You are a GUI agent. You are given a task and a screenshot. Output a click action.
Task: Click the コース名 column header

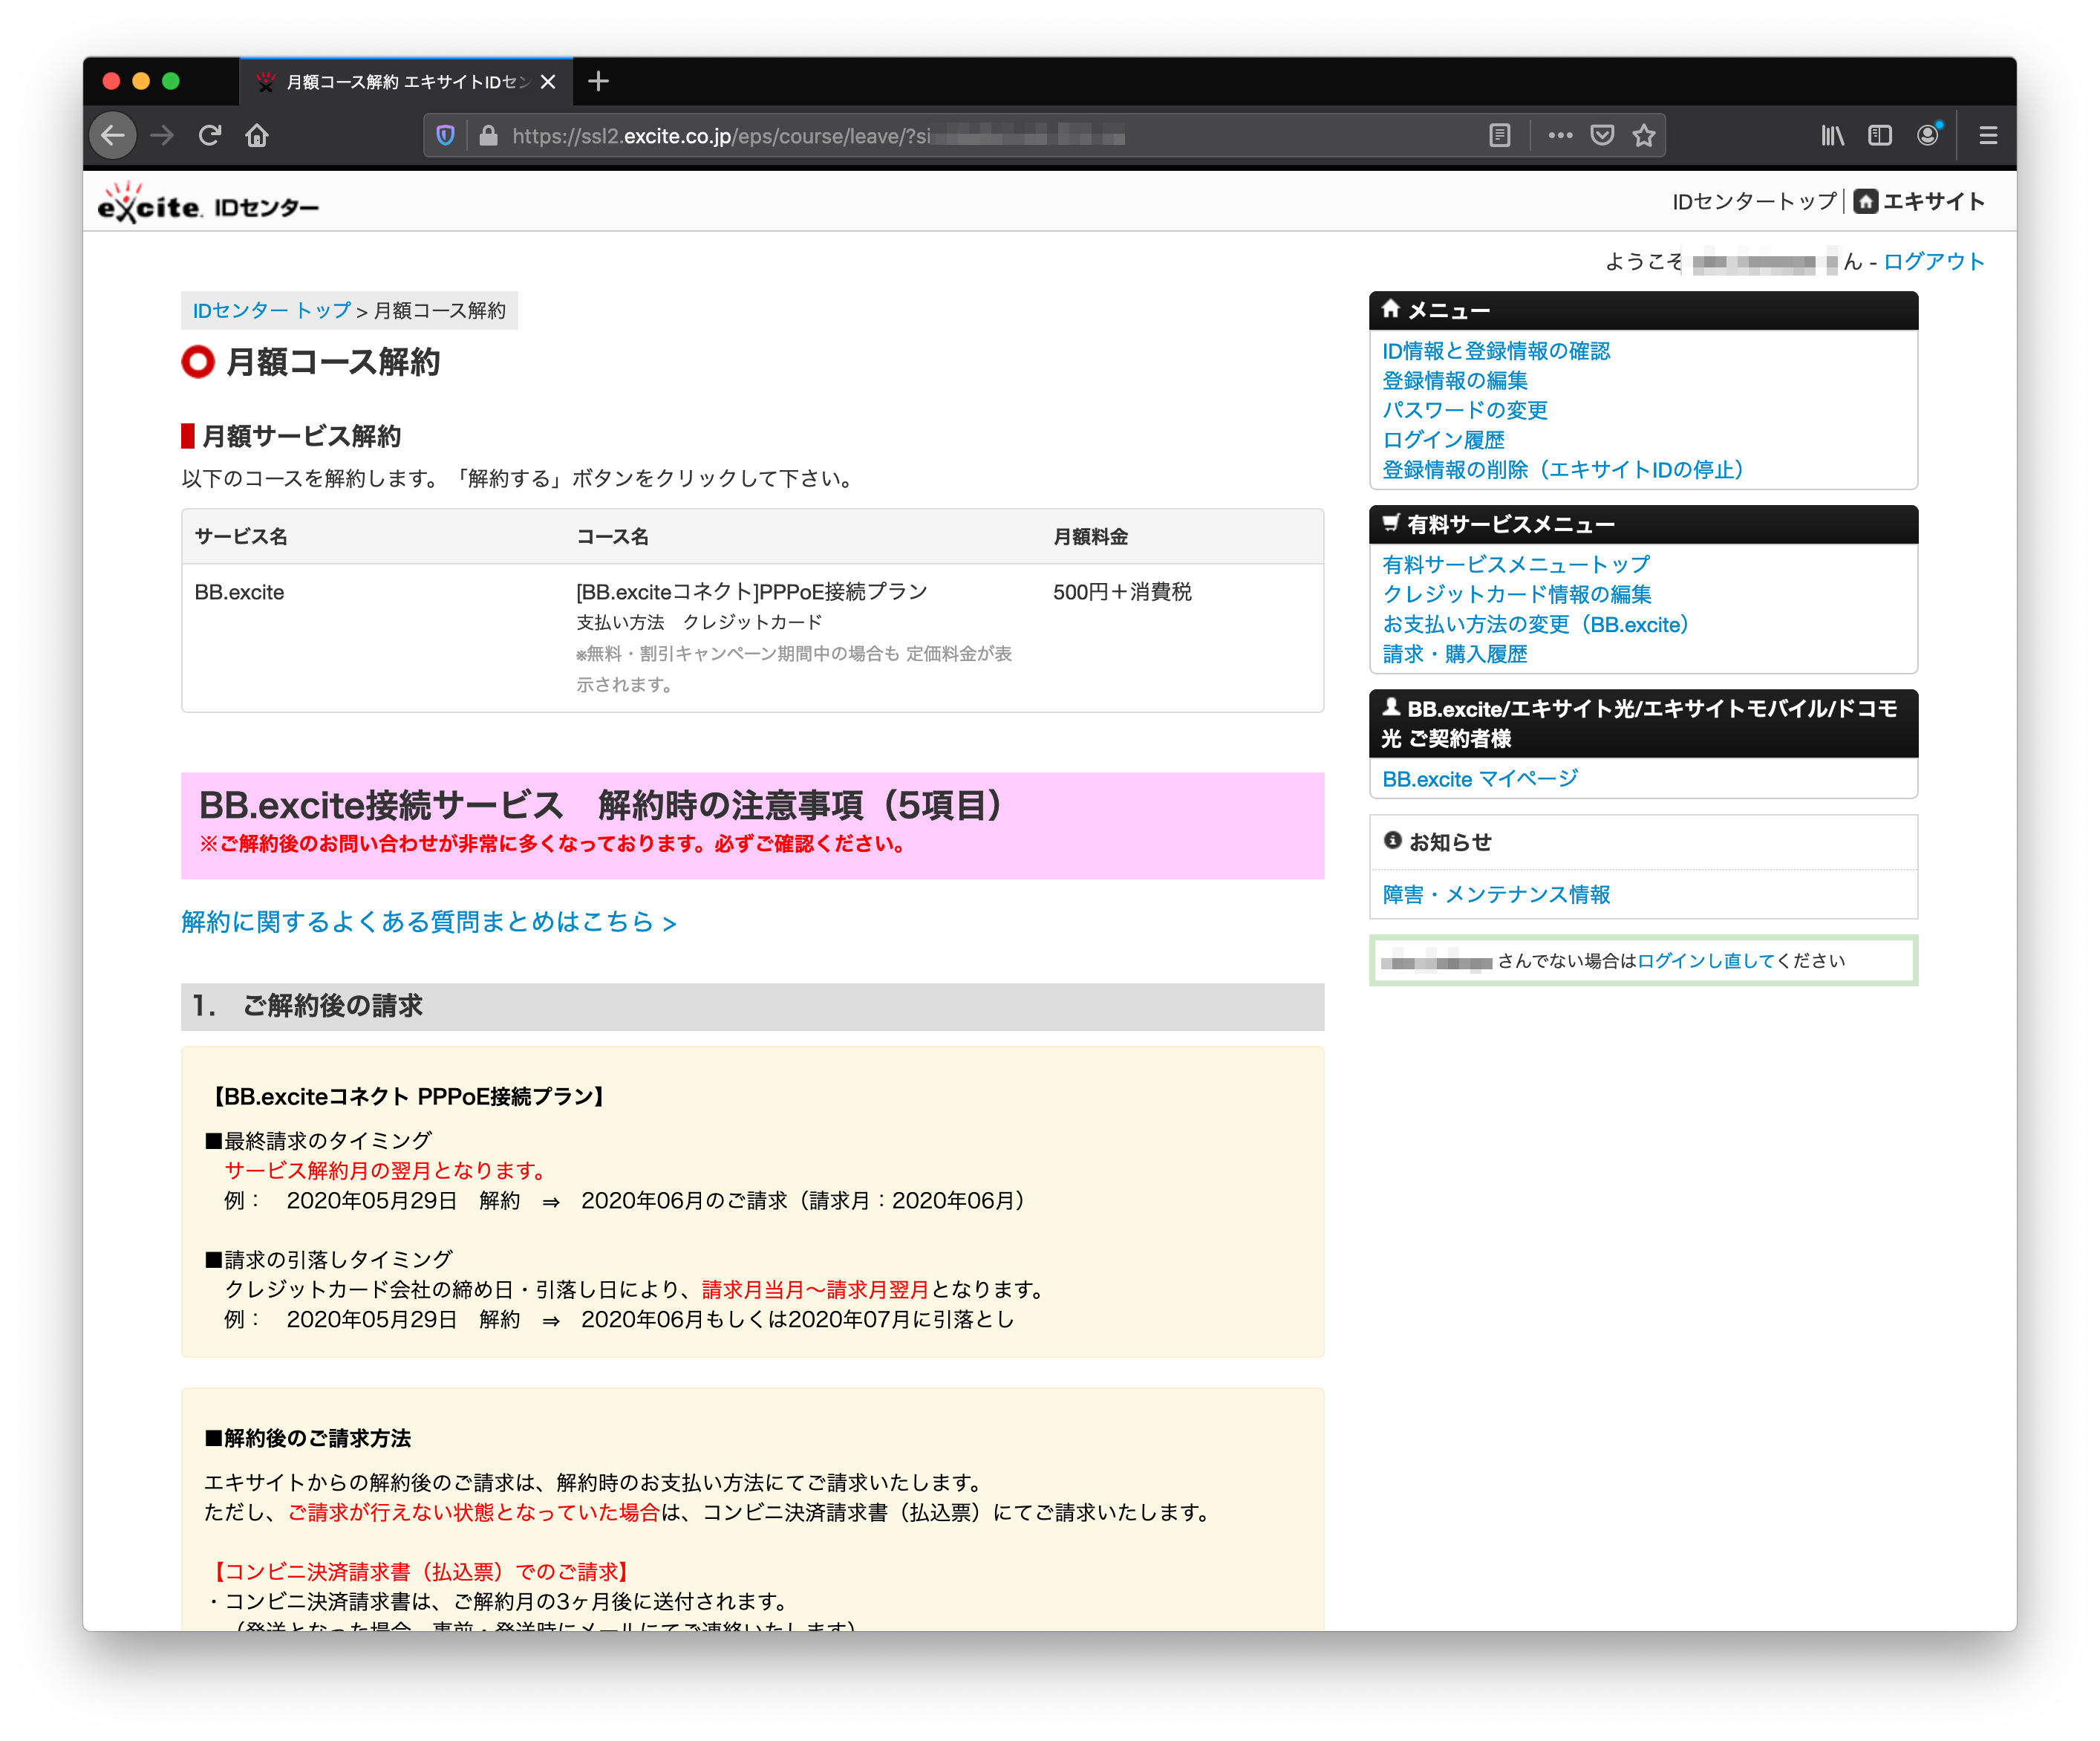point(612,537)
